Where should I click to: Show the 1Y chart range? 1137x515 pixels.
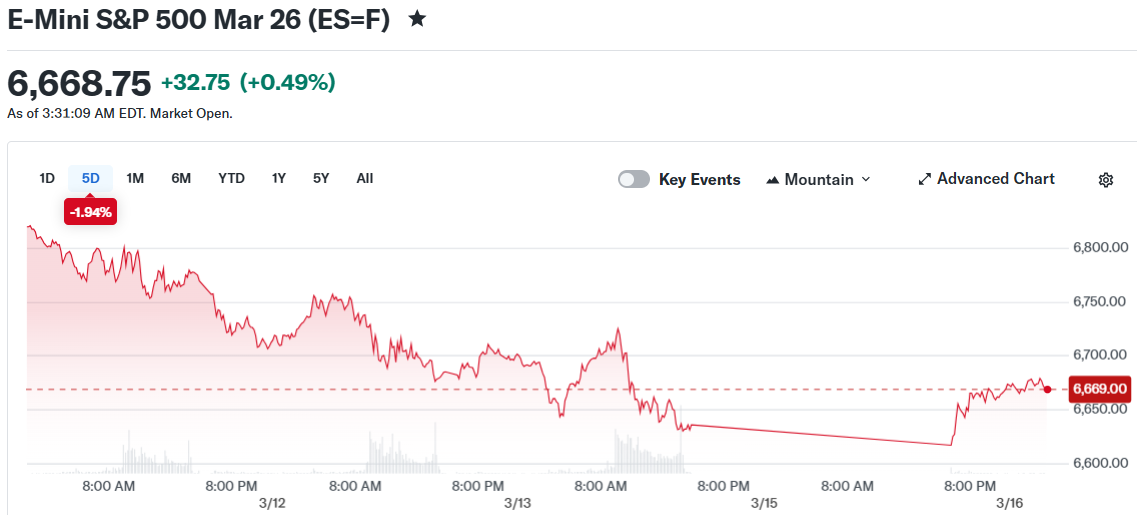pos(279,179)
